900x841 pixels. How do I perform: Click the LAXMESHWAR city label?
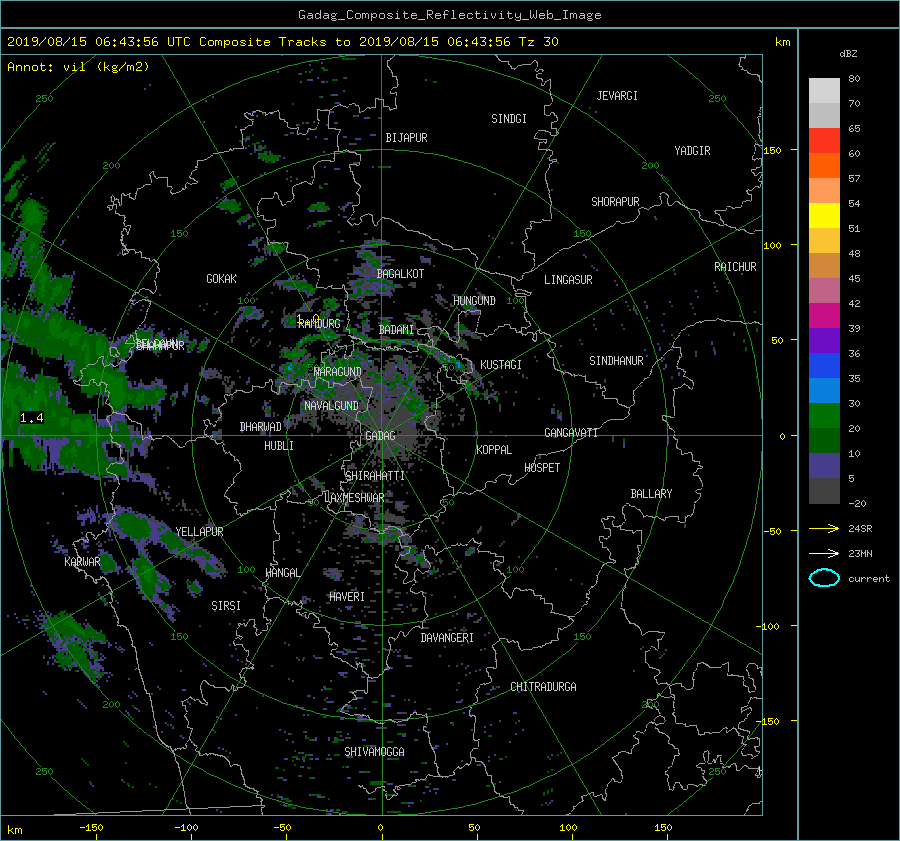coord(354,498)
